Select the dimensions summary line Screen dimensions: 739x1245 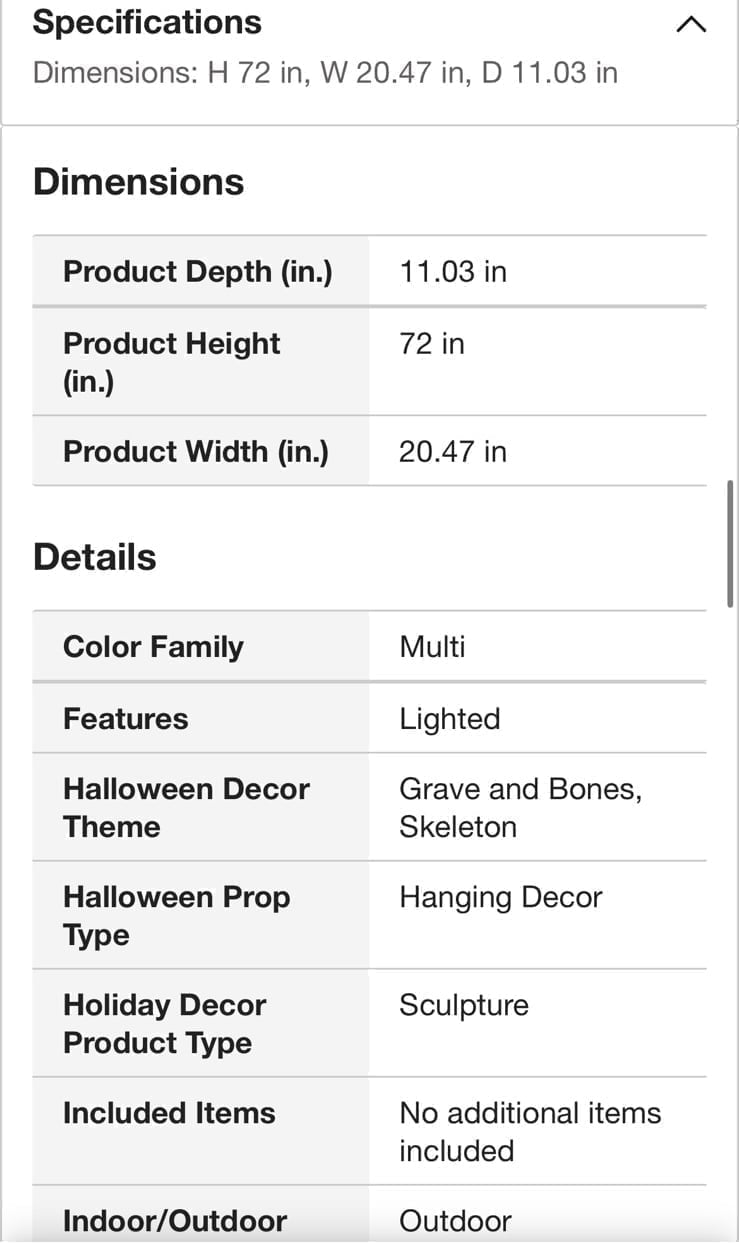tap(325, 73)
